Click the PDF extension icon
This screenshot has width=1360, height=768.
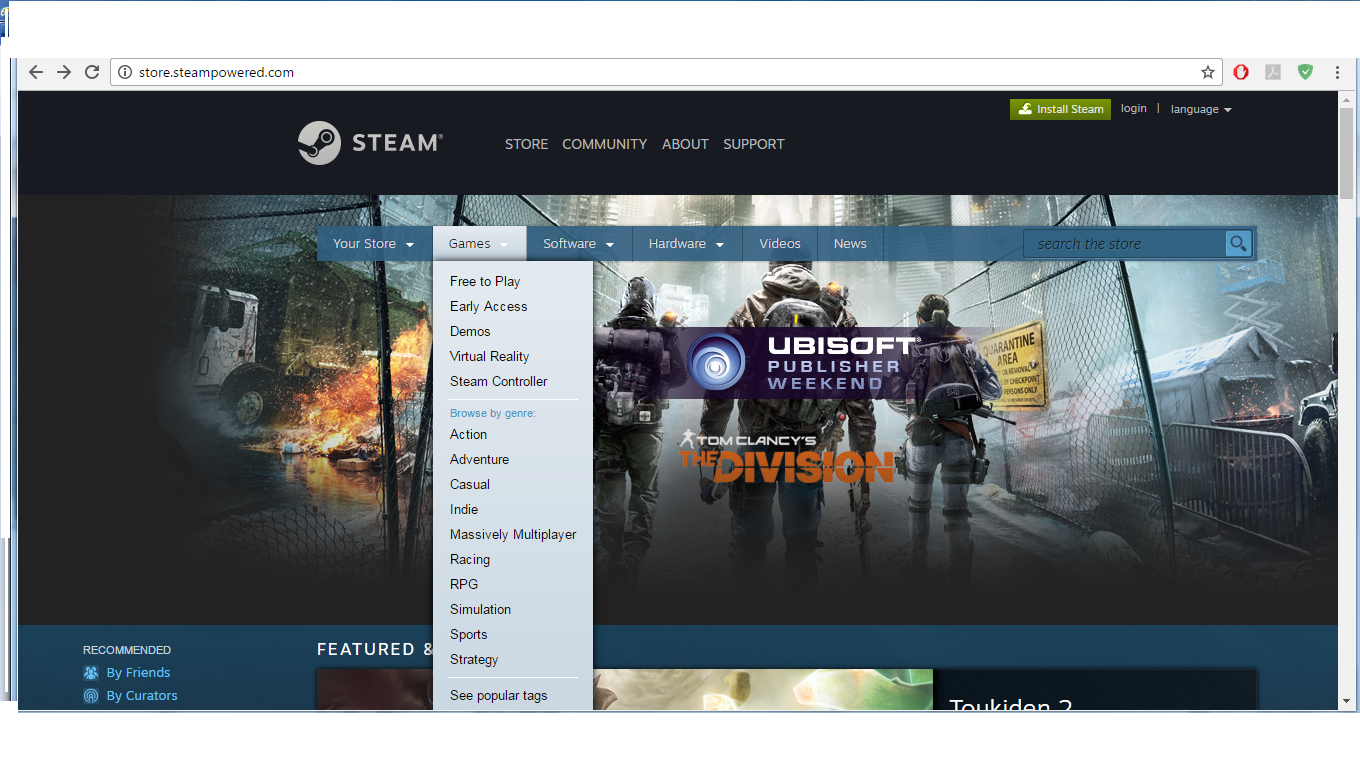click(1273, 72)
